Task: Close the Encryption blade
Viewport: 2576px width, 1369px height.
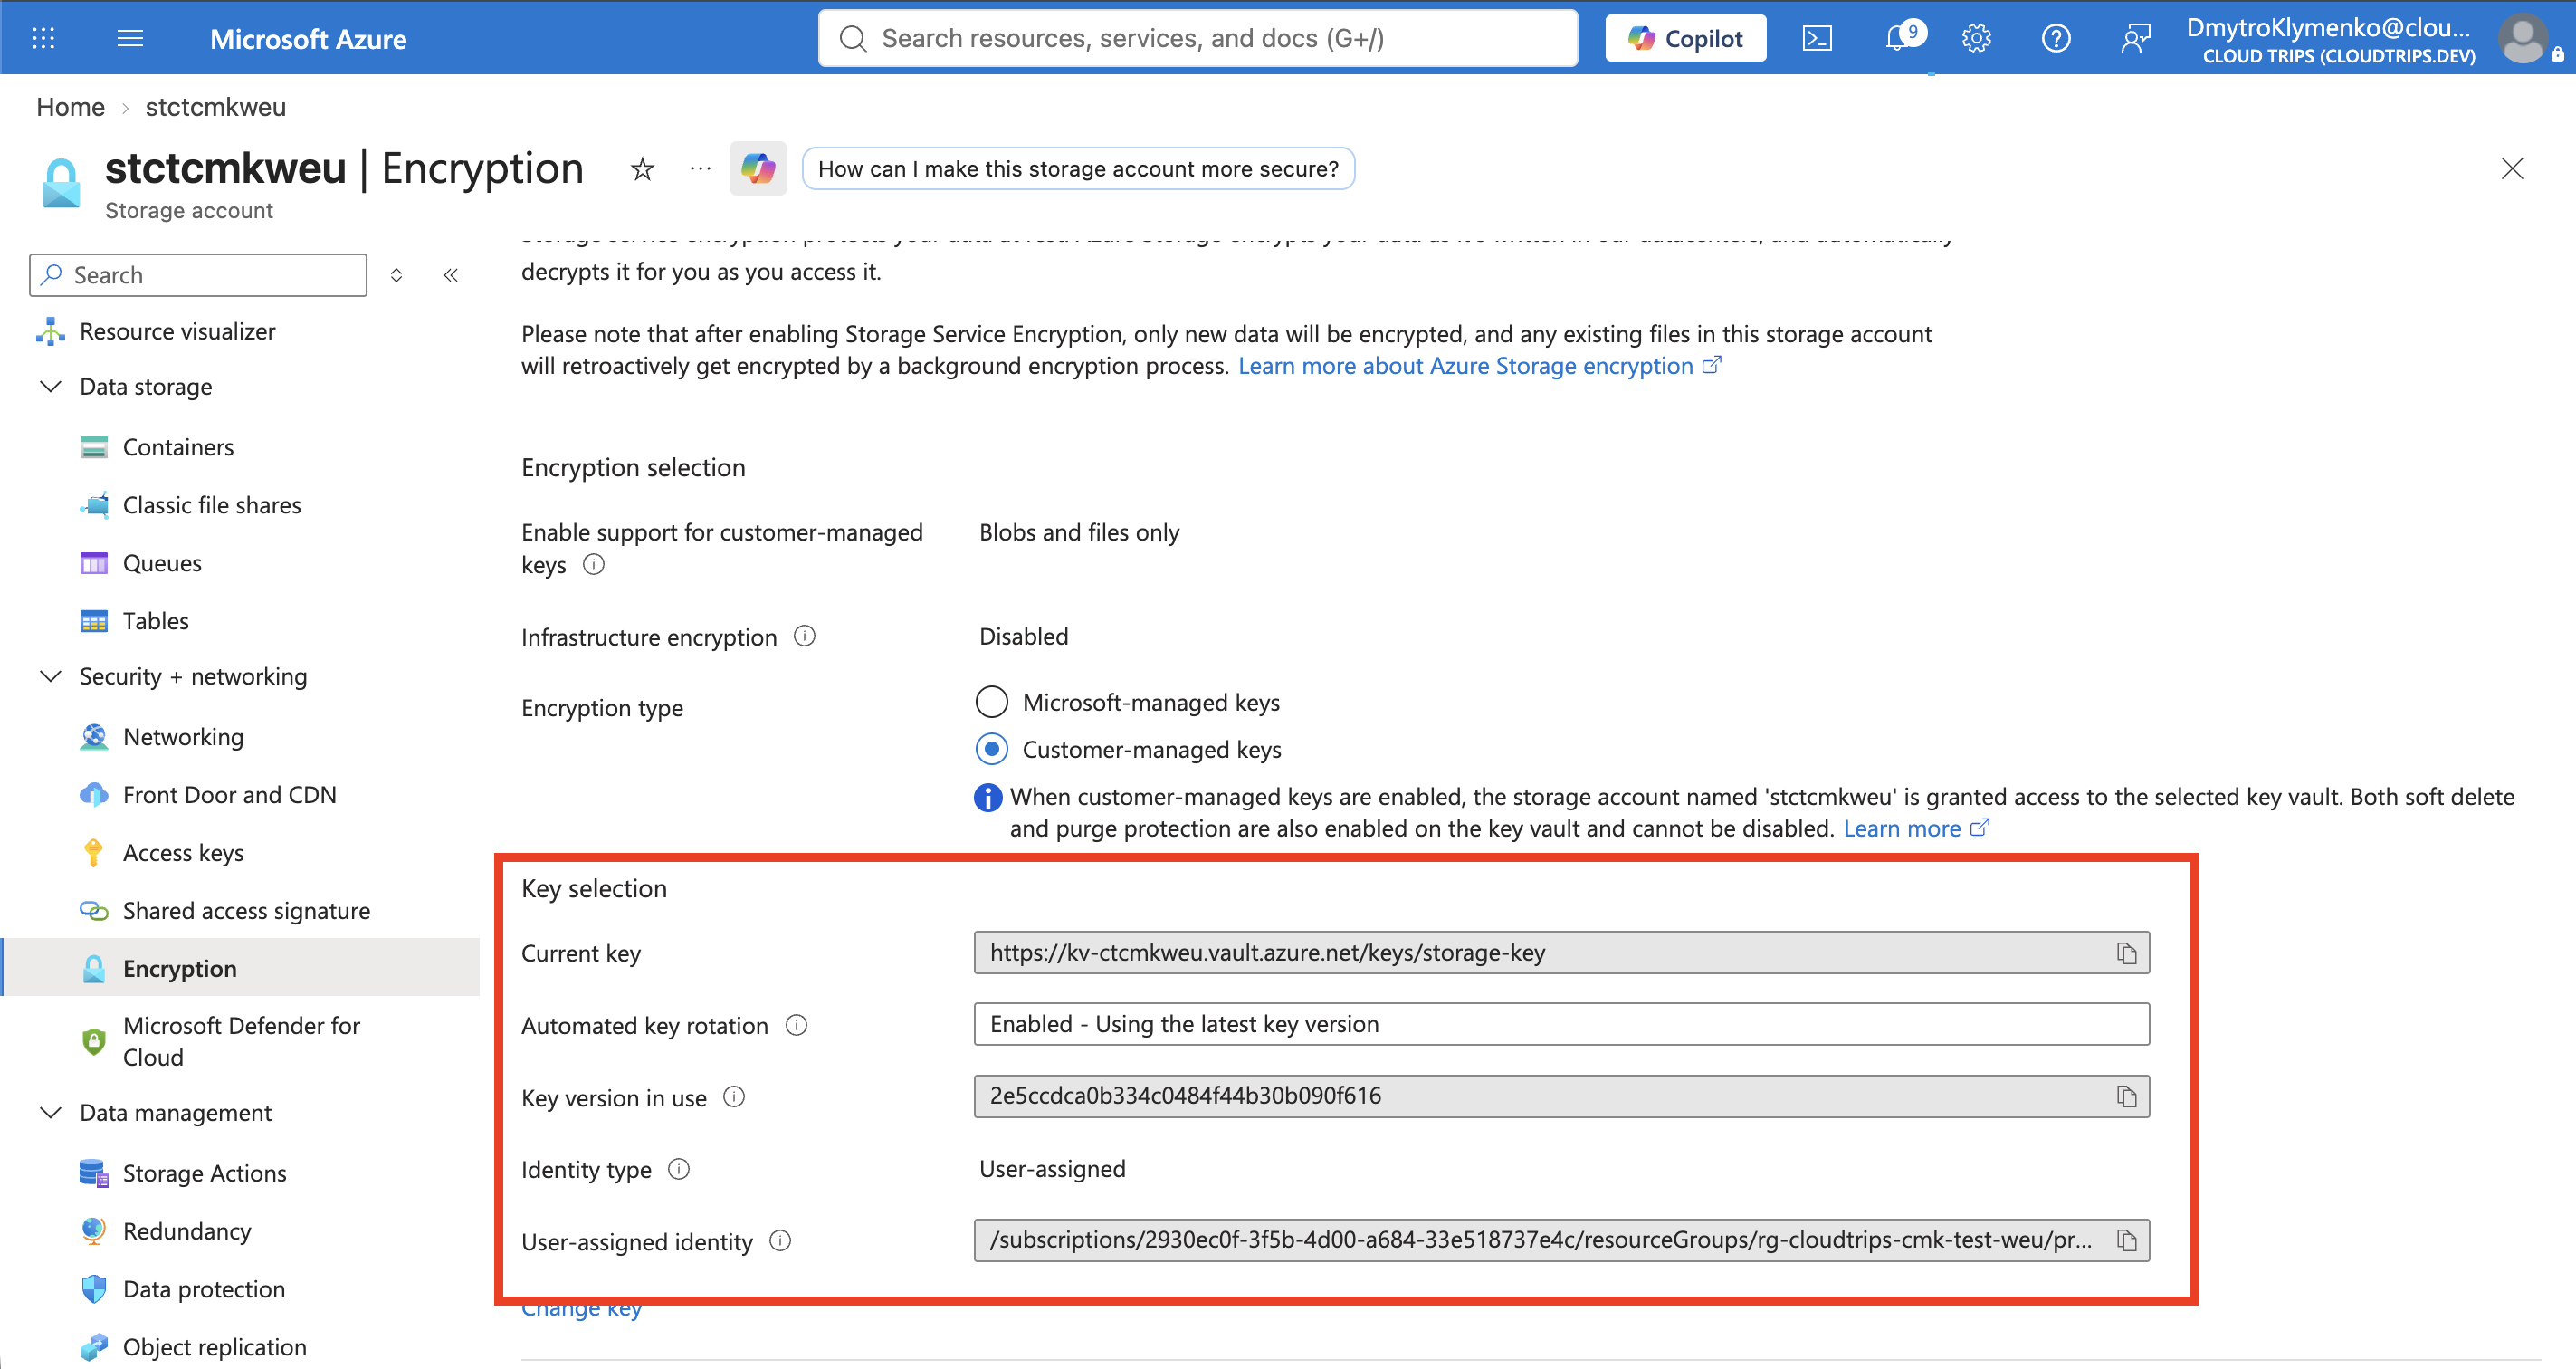Action: click(2512, 169)
